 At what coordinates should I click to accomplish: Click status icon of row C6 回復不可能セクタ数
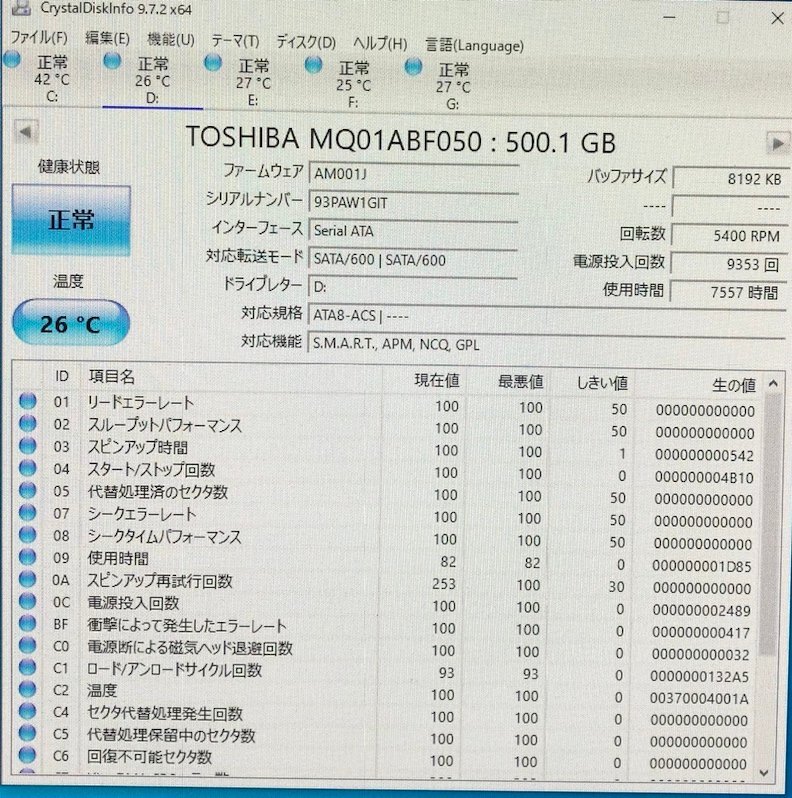[x=27, y=755]
